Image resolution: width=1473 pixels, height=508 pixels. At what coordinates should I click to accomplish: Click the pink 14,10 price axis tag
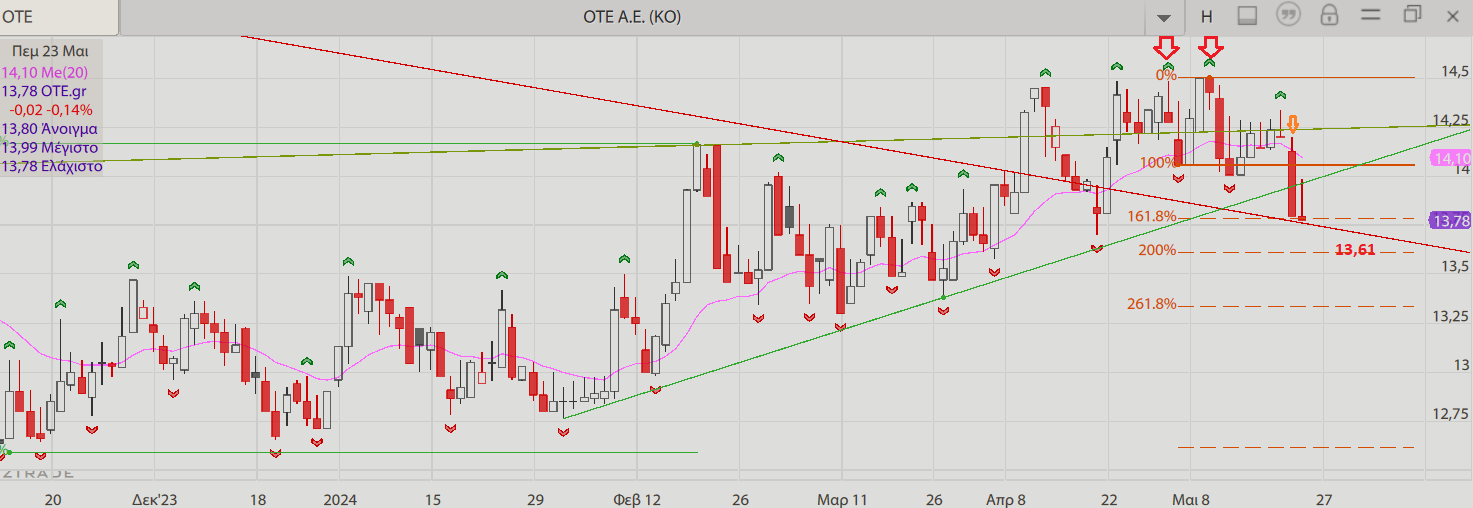(1451, 159)
